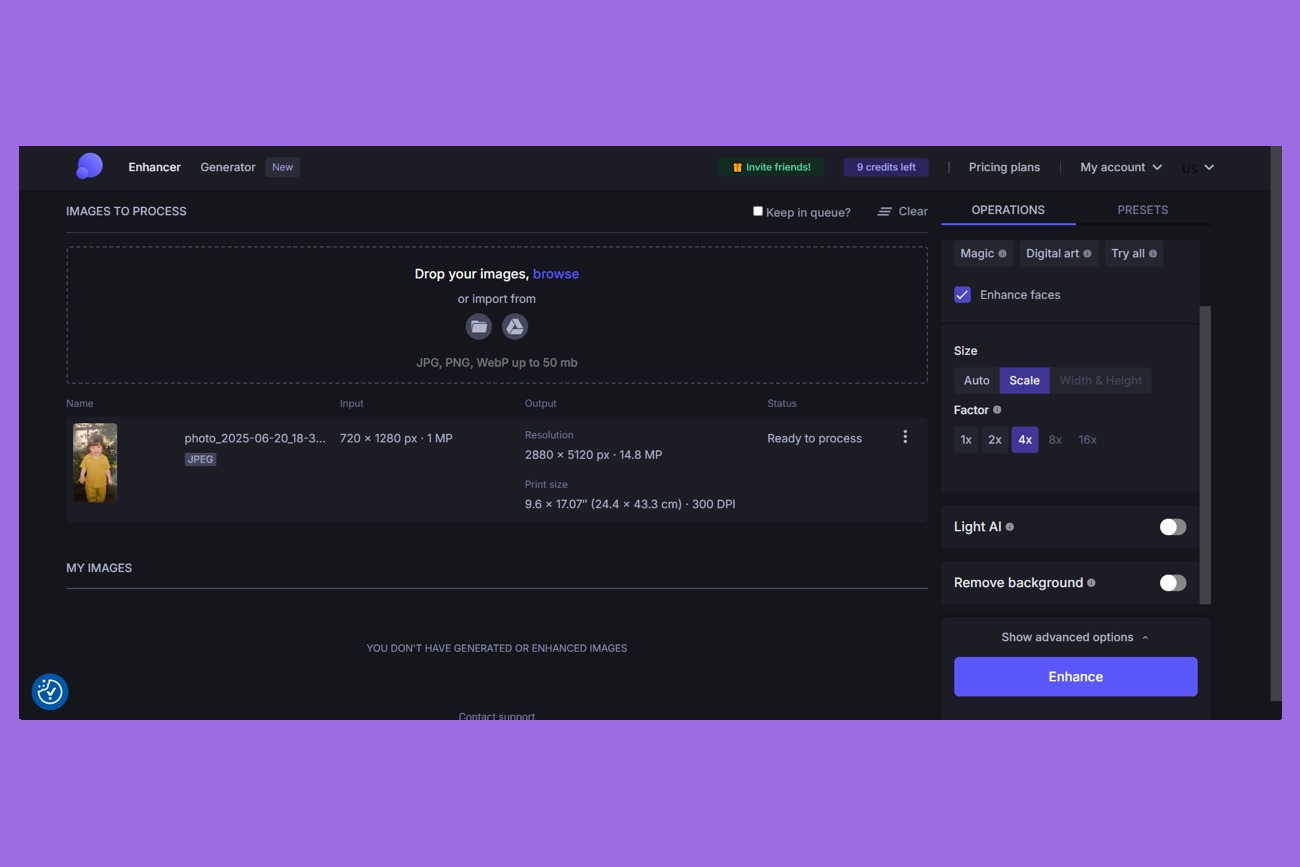Click the app logo in header
This screenshot has width=1300, height=867.
point(89,167)
